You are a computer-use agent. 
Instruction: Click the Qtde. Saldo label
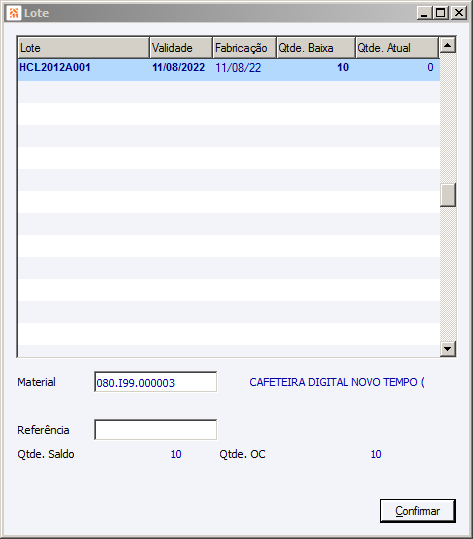46,454
